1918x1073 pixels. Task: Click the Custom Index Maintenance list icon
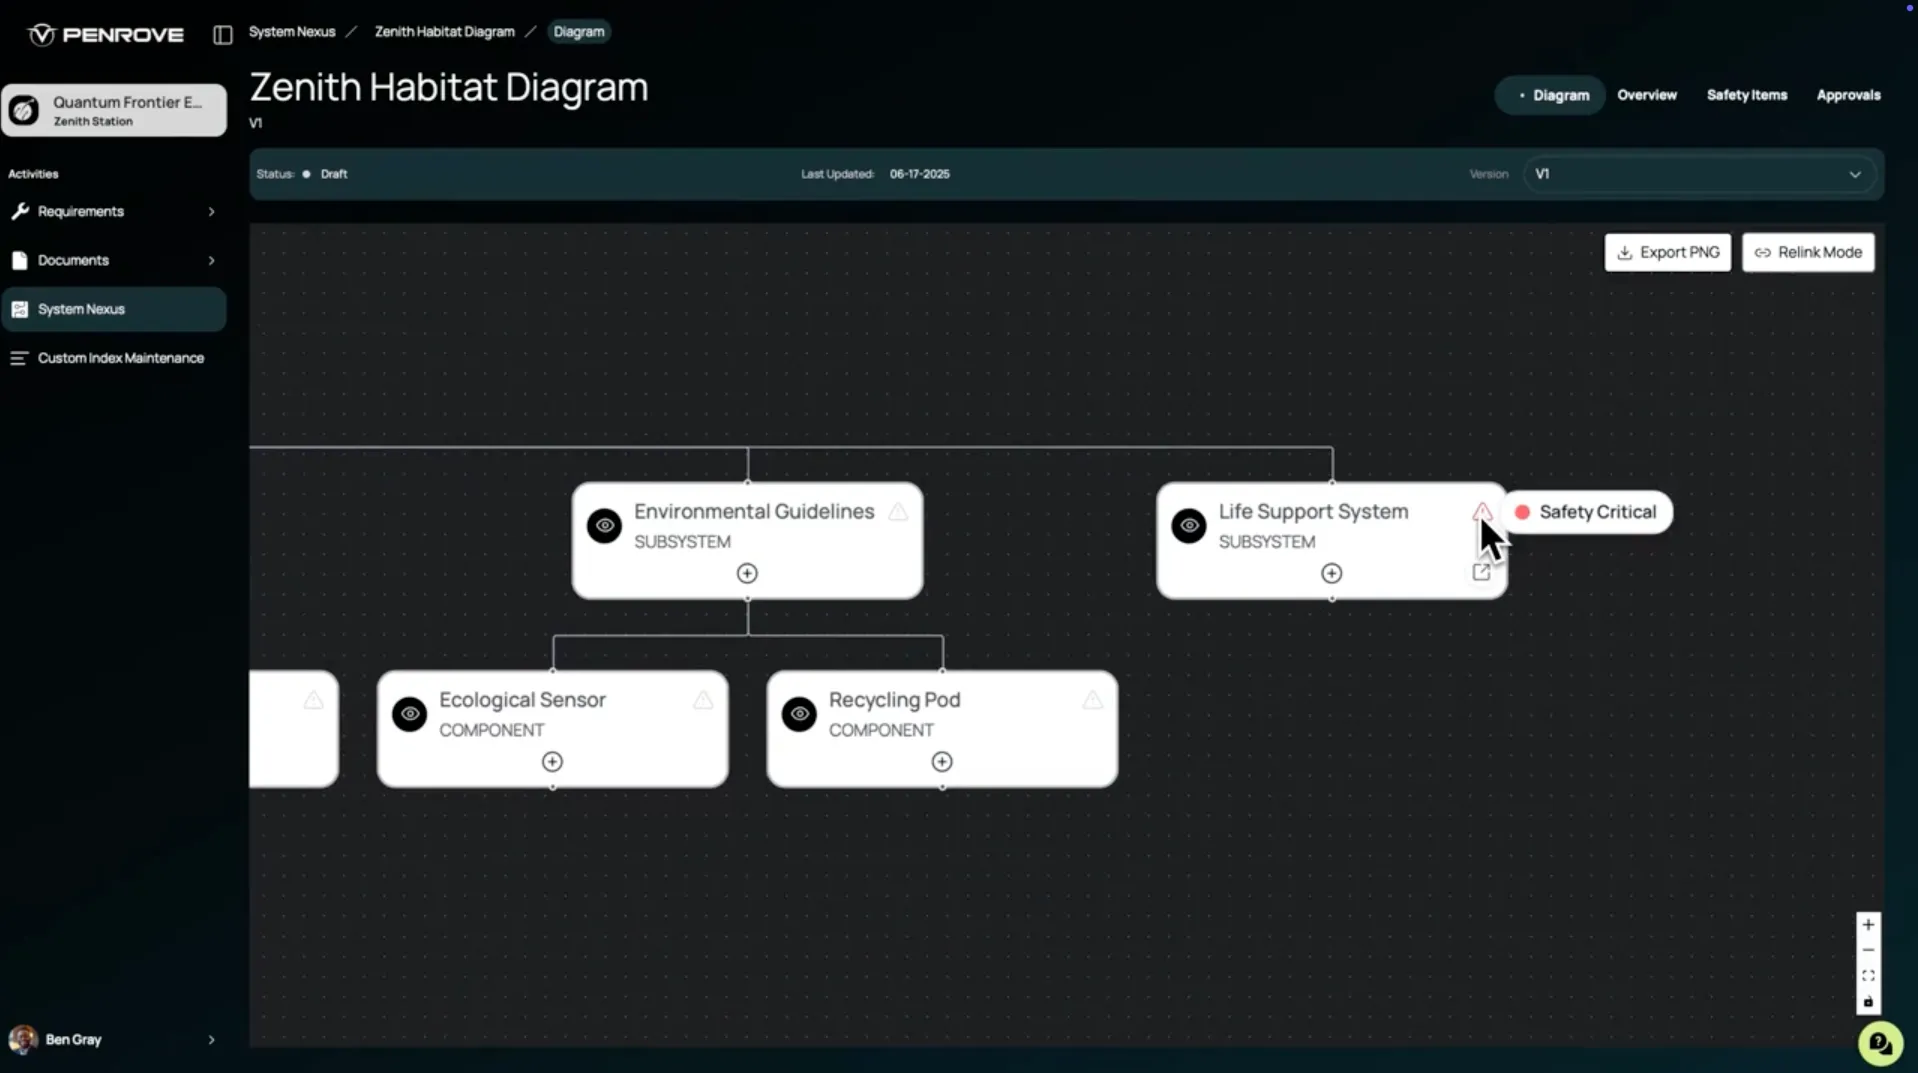(x=19, y=358)
